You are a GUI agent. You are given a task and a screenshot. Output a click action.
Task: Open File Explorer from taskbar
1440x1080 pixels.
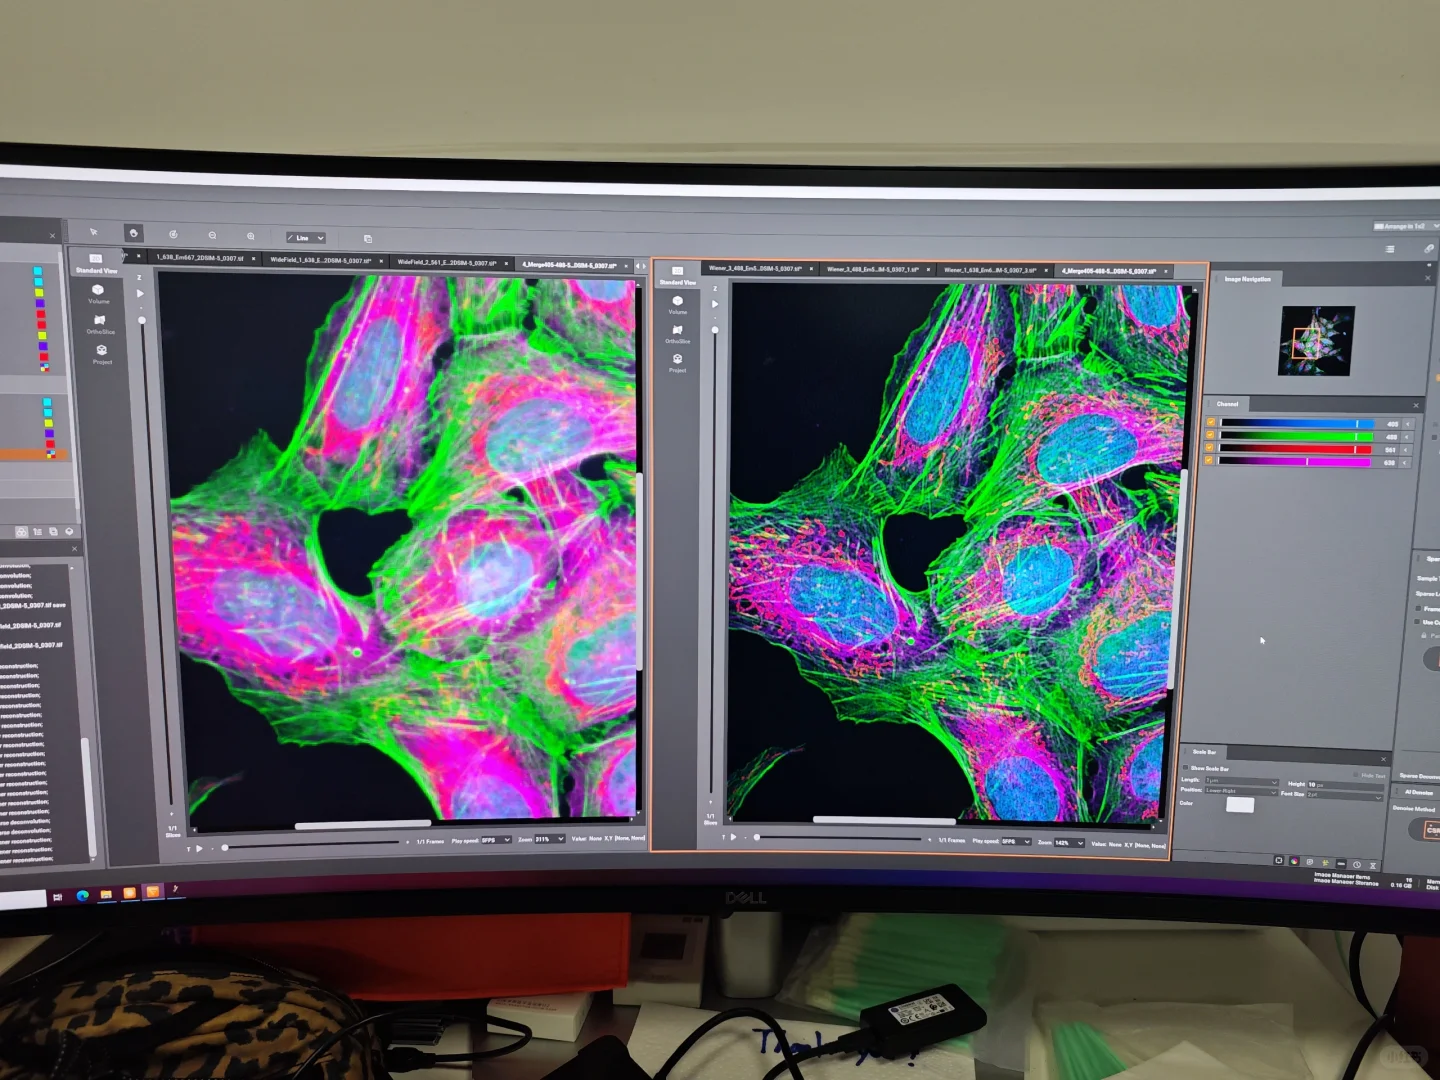[106, 895]
